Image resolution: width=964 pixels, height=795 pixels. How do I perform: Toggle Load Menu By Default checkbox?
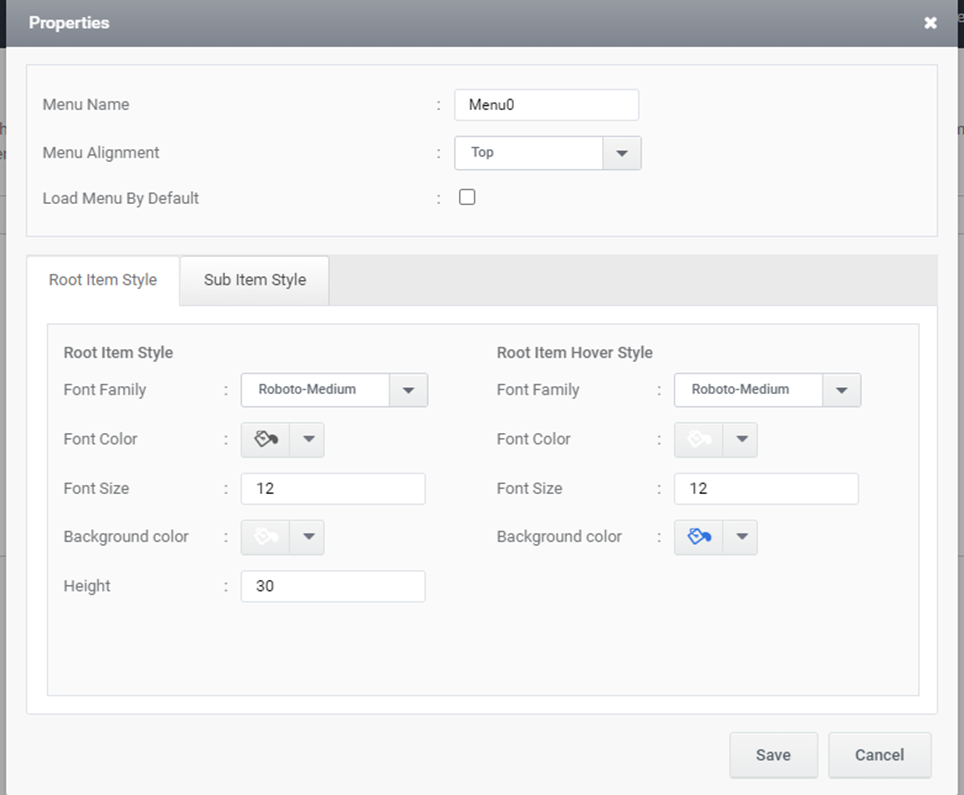(x=467, y=197)
